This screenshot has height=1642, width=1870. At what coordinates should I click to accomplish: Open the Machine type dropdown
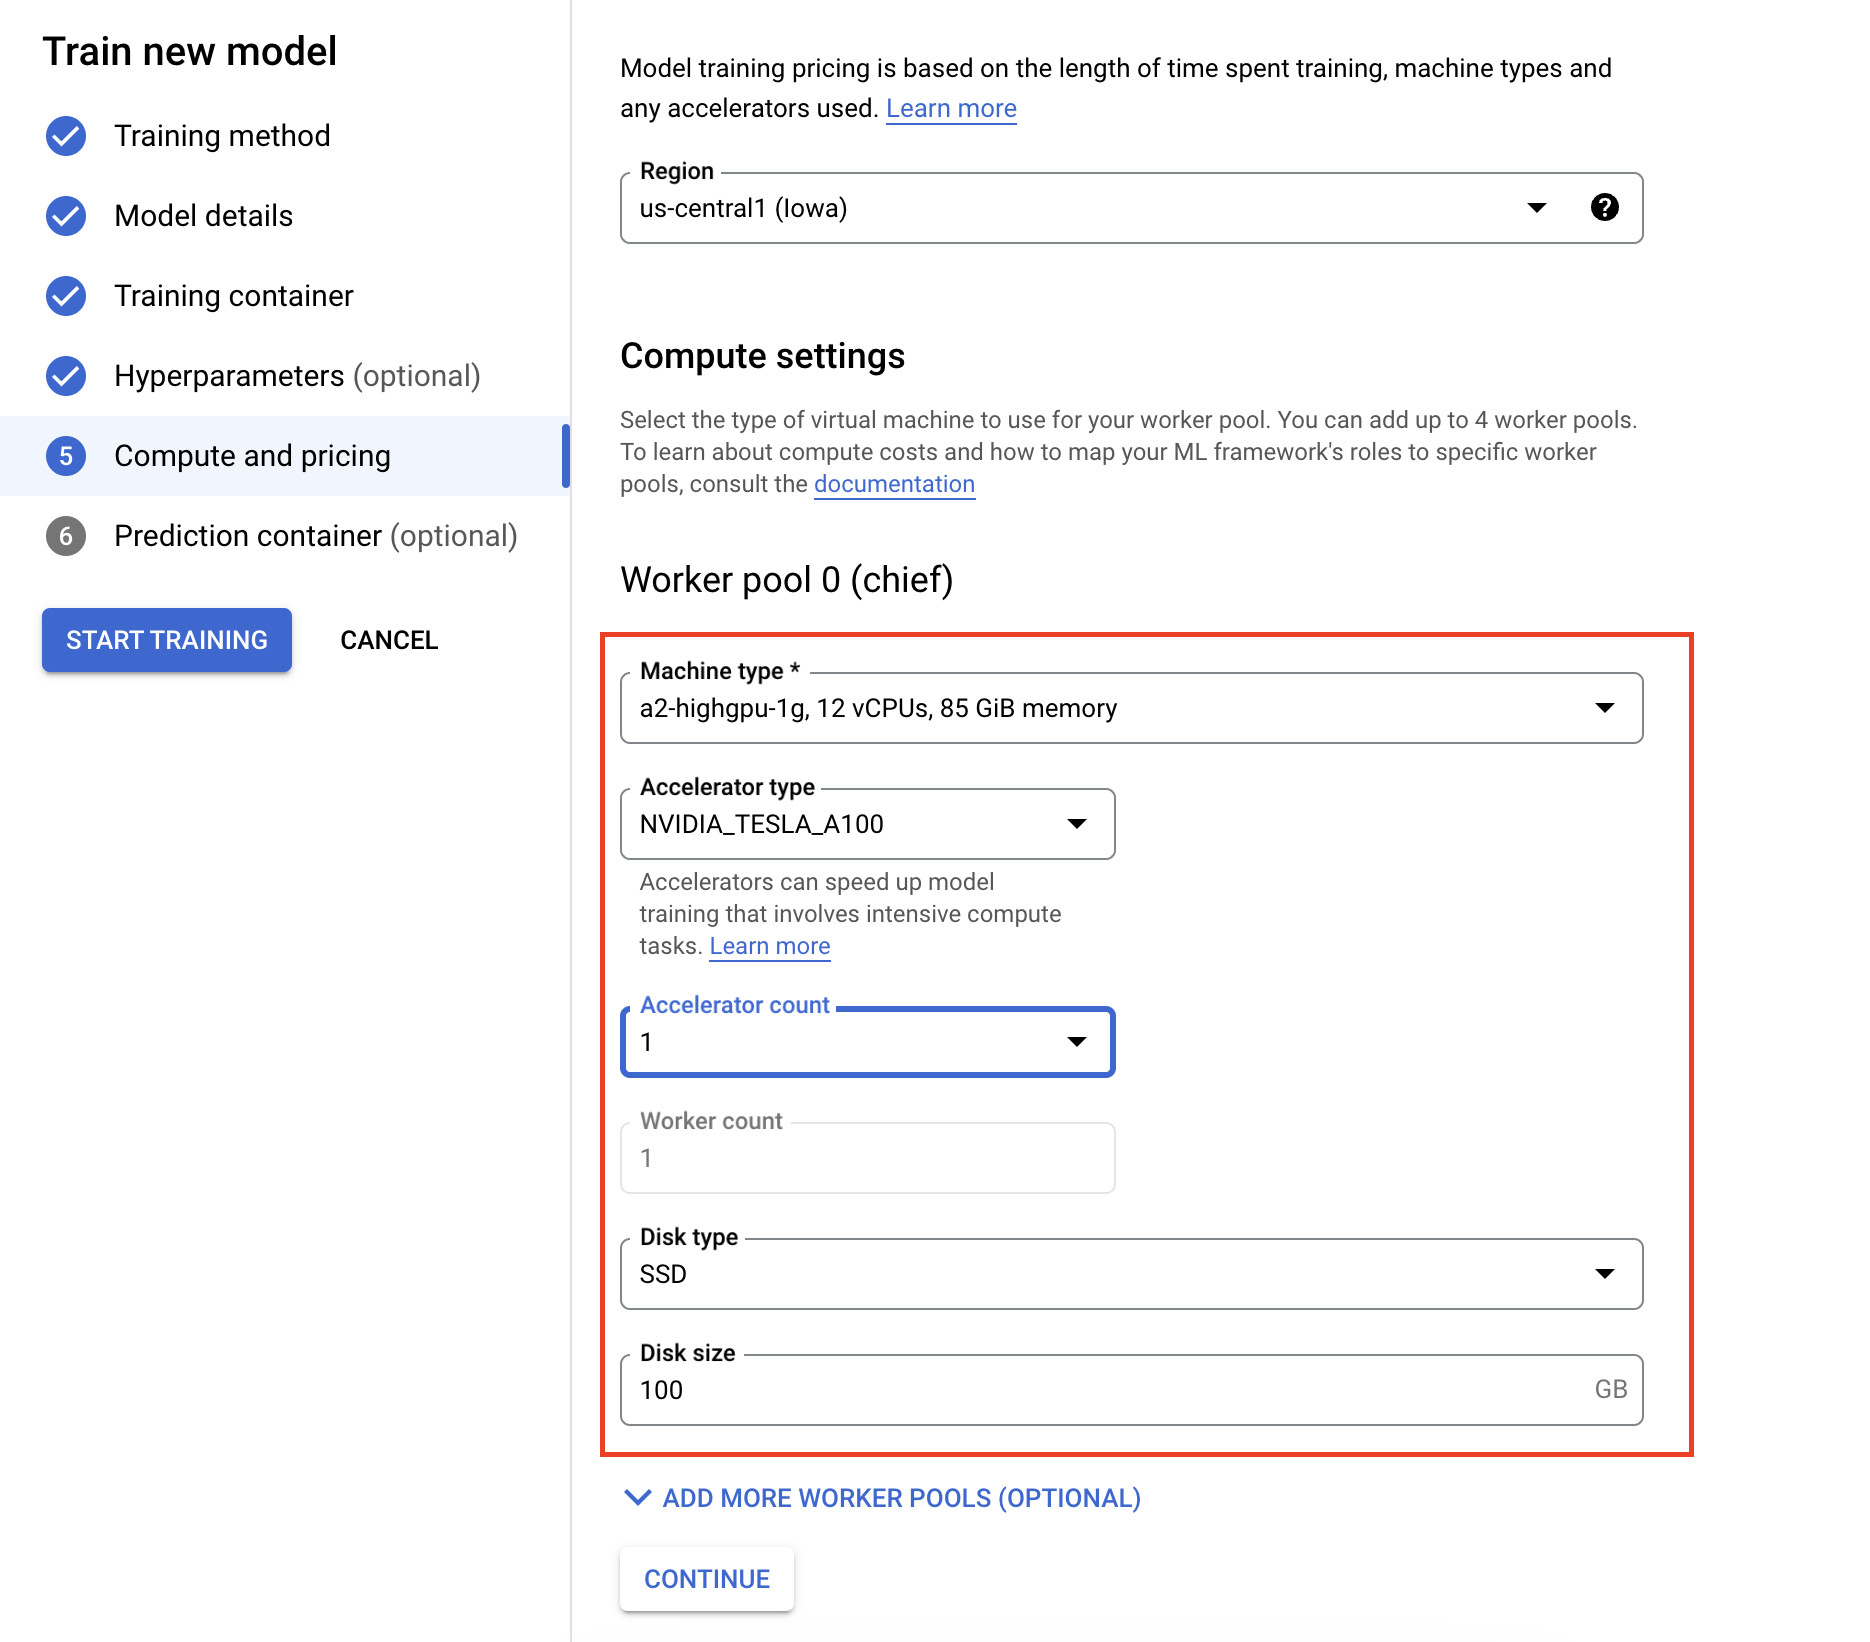[x=1130, y=708]
